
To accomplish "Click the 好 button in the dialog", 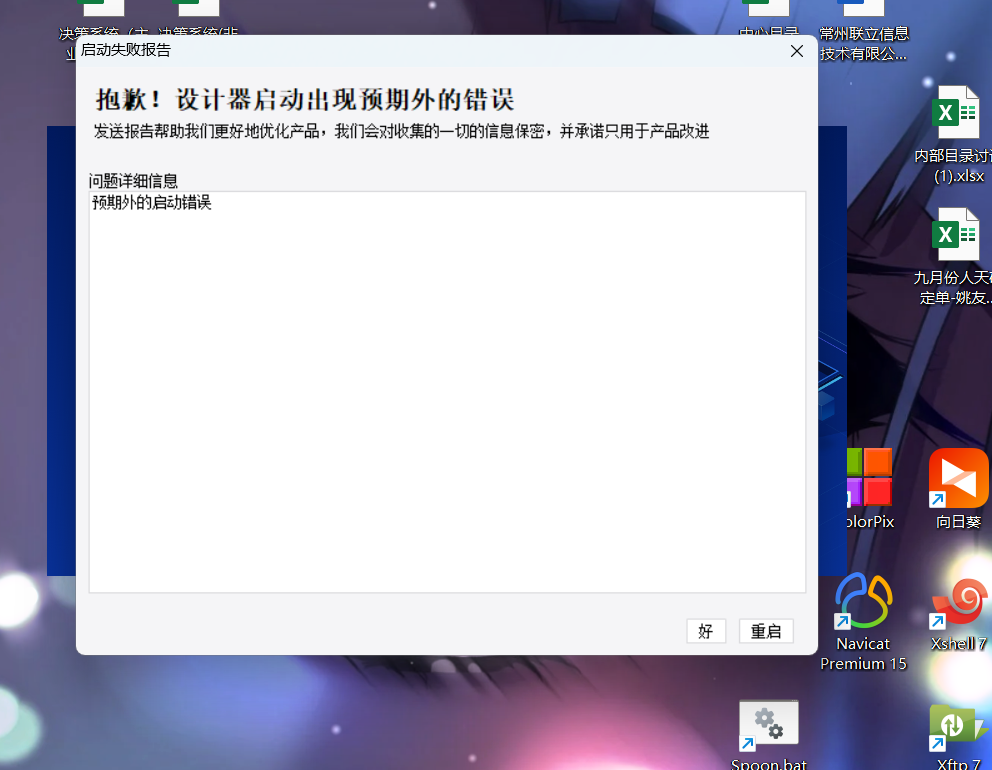I will [705, 631].
